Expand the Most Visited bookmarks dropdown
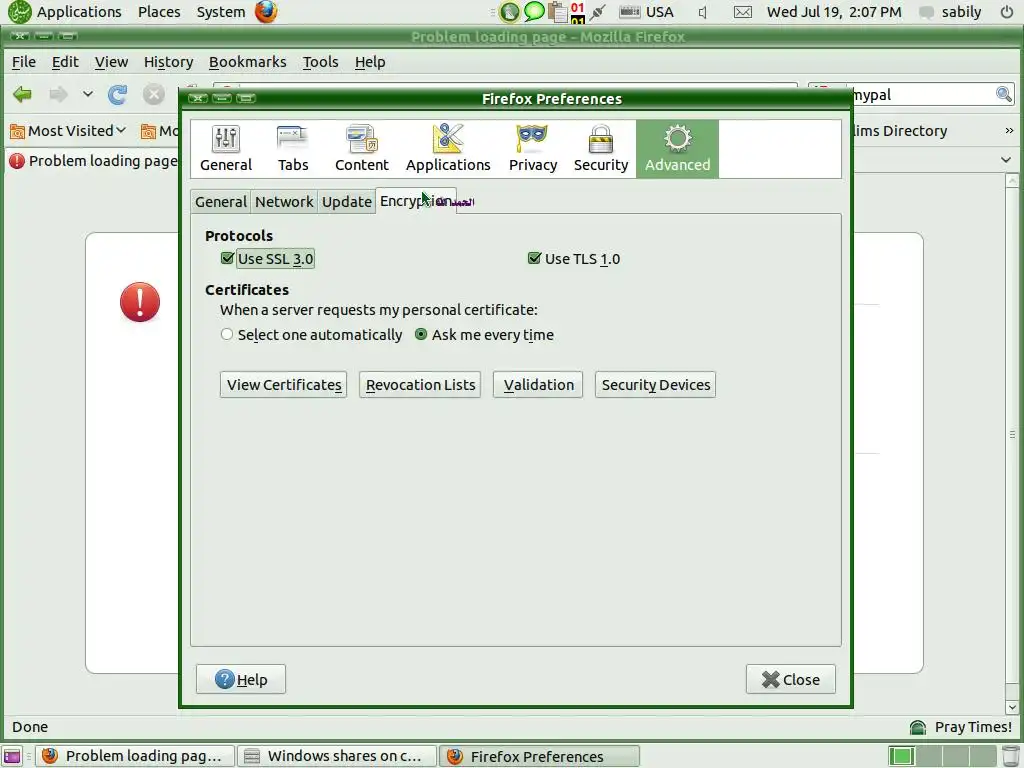This screenshot has height=768, width=1024. click(68, 131)
